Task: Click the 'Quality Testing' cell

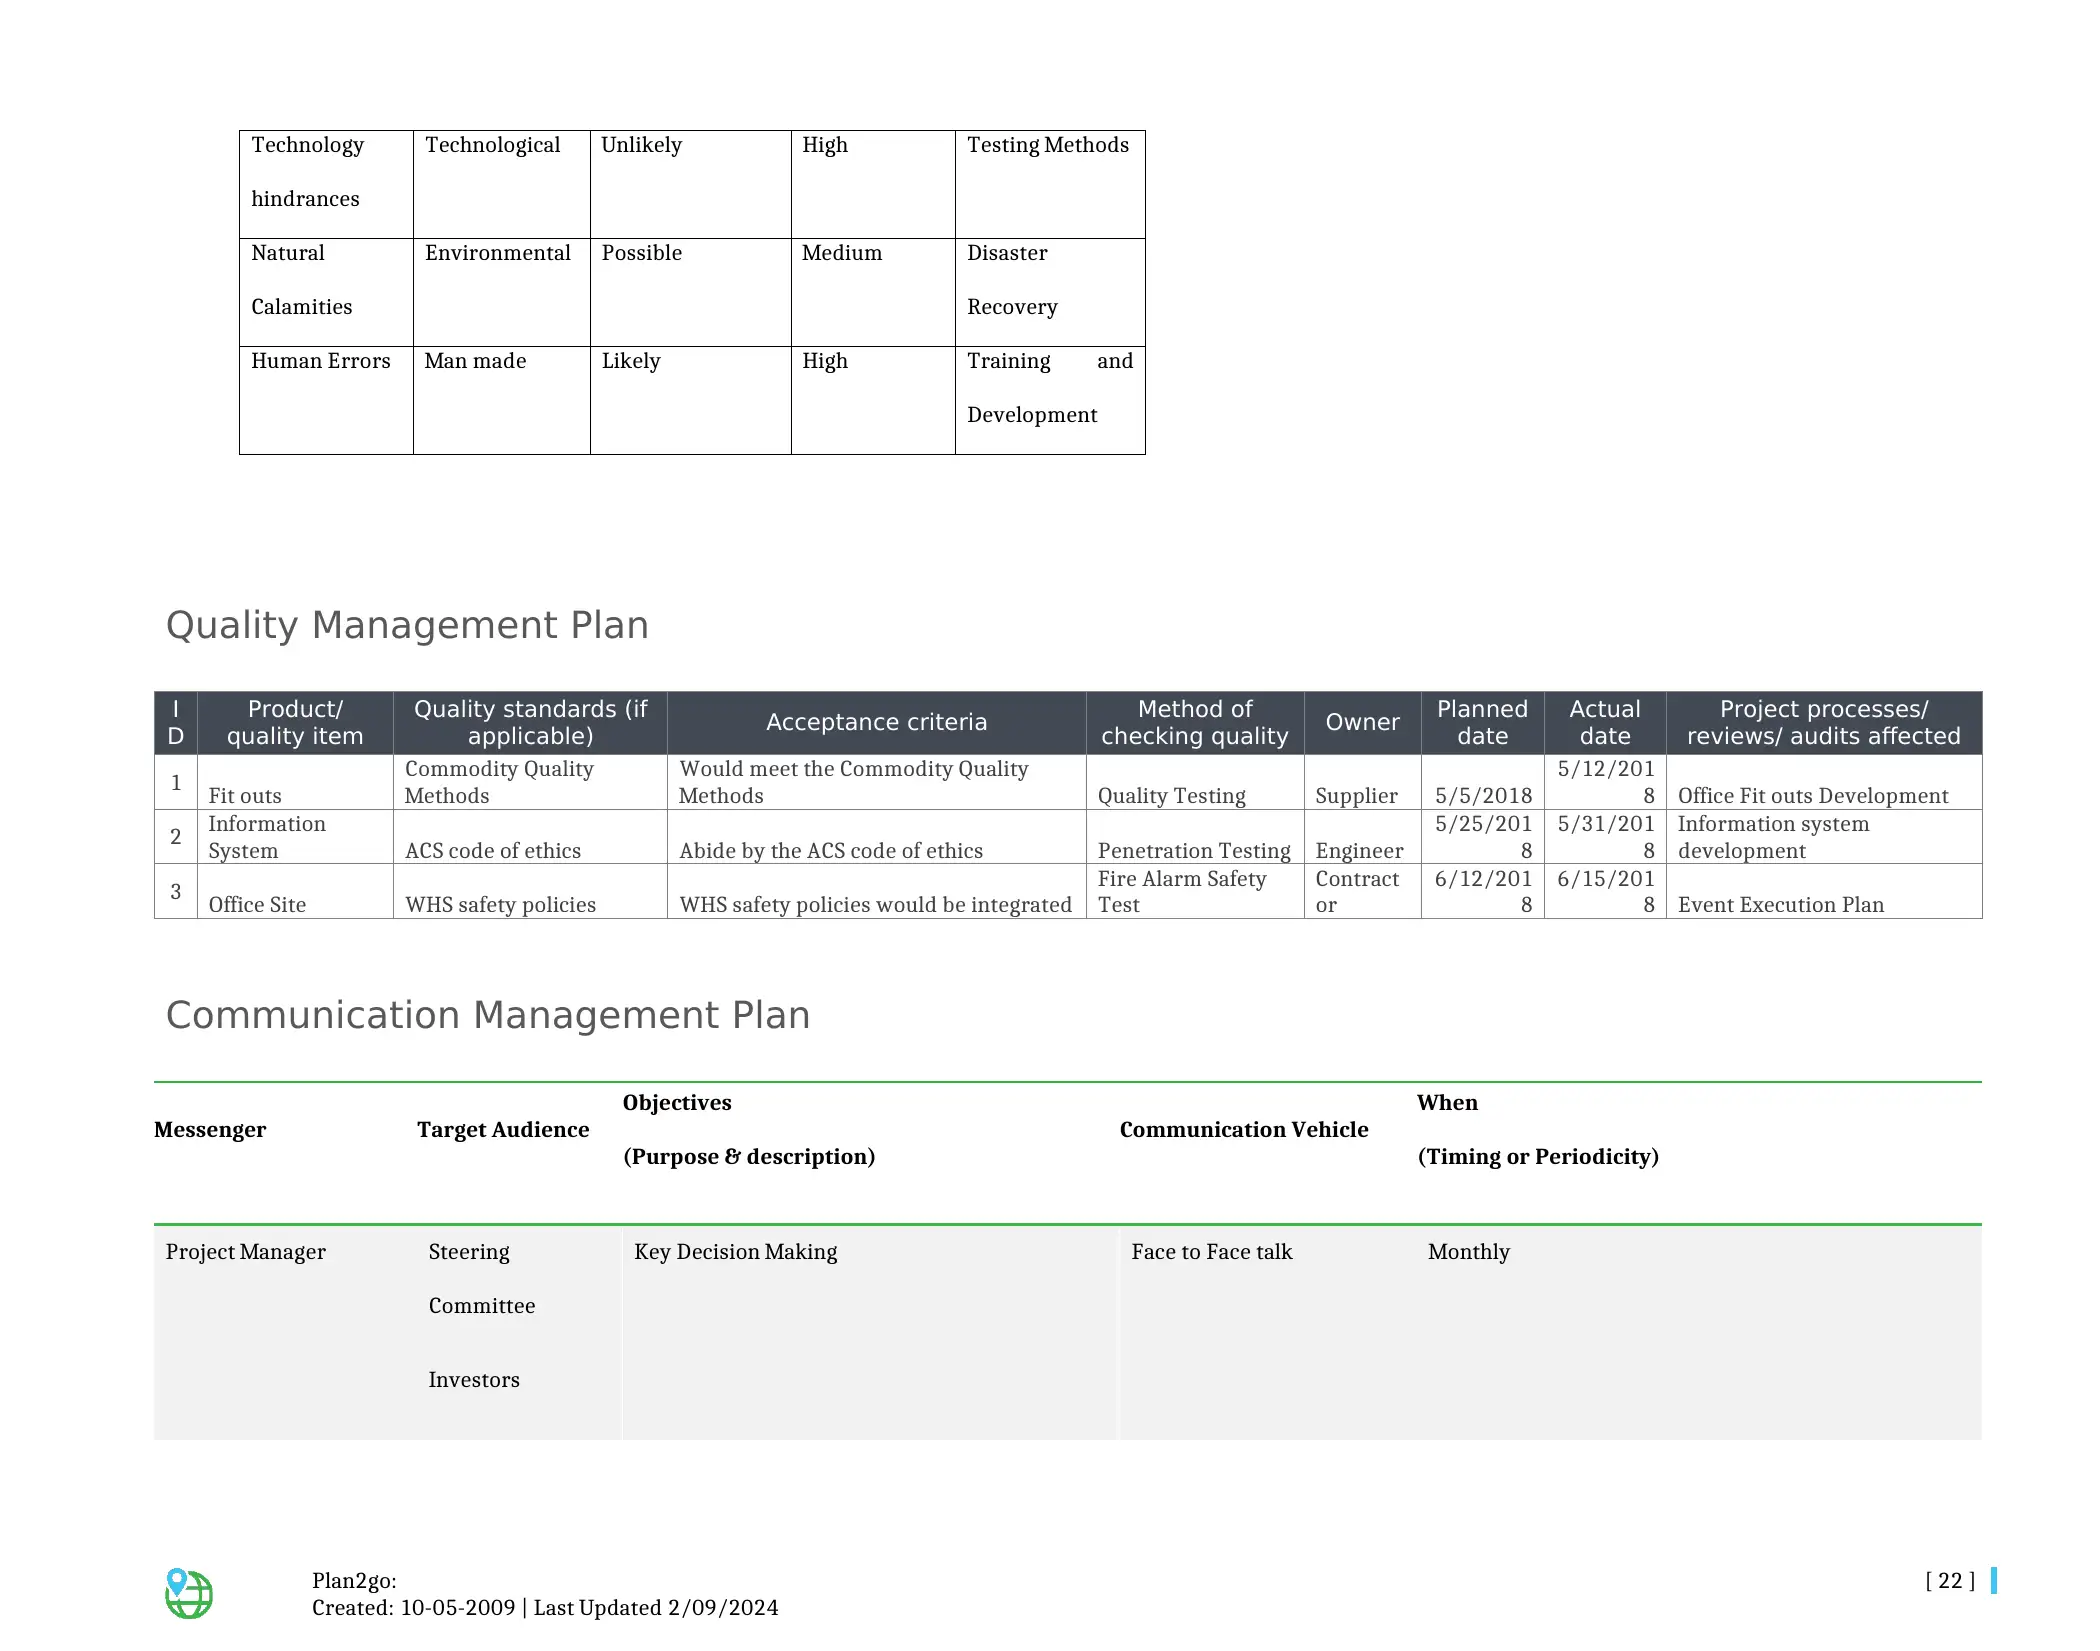Action: point(1195,782)
